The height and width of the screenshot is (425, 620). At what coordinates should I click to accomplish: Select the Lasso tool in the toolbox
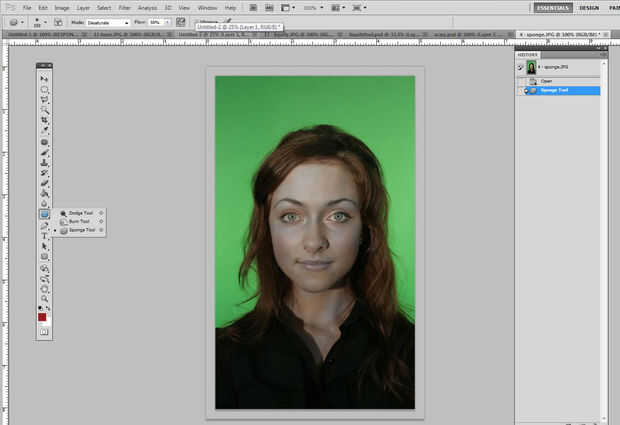tap(45, 100)
